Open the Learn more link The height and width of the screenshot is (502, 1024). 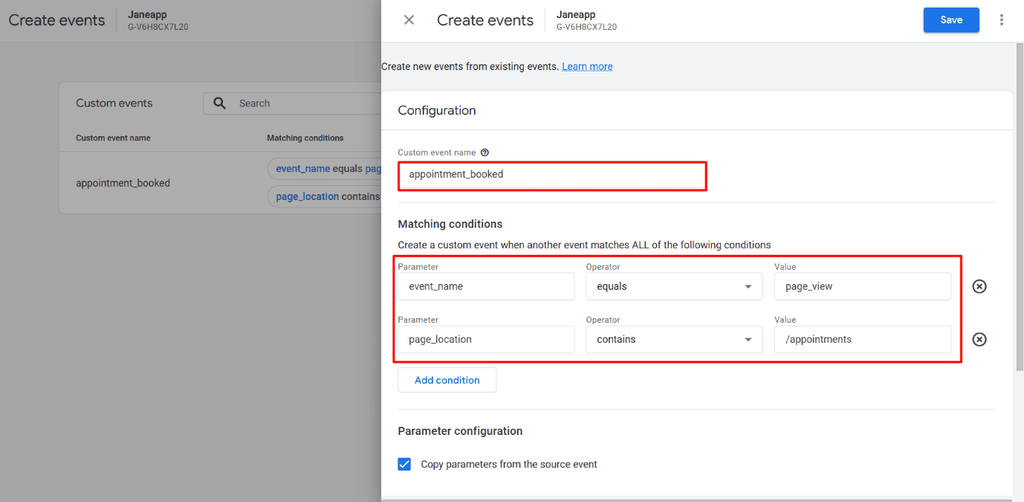(x=587, y=67)
